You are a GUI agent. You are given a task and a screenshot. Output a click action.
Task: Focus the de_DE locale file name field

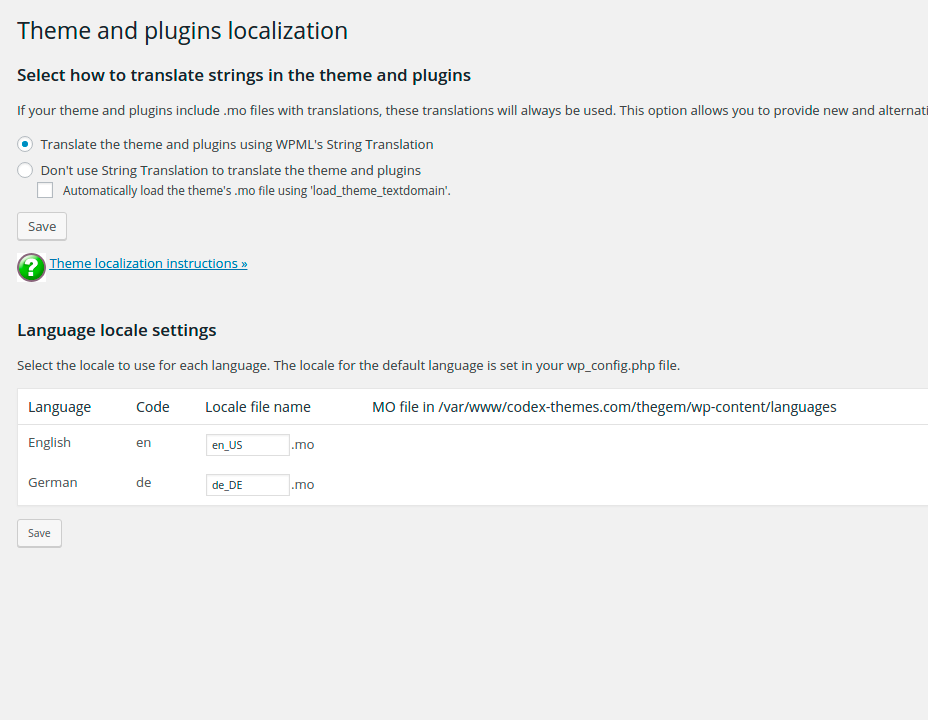pyautogui.click(x=247, y=485)
